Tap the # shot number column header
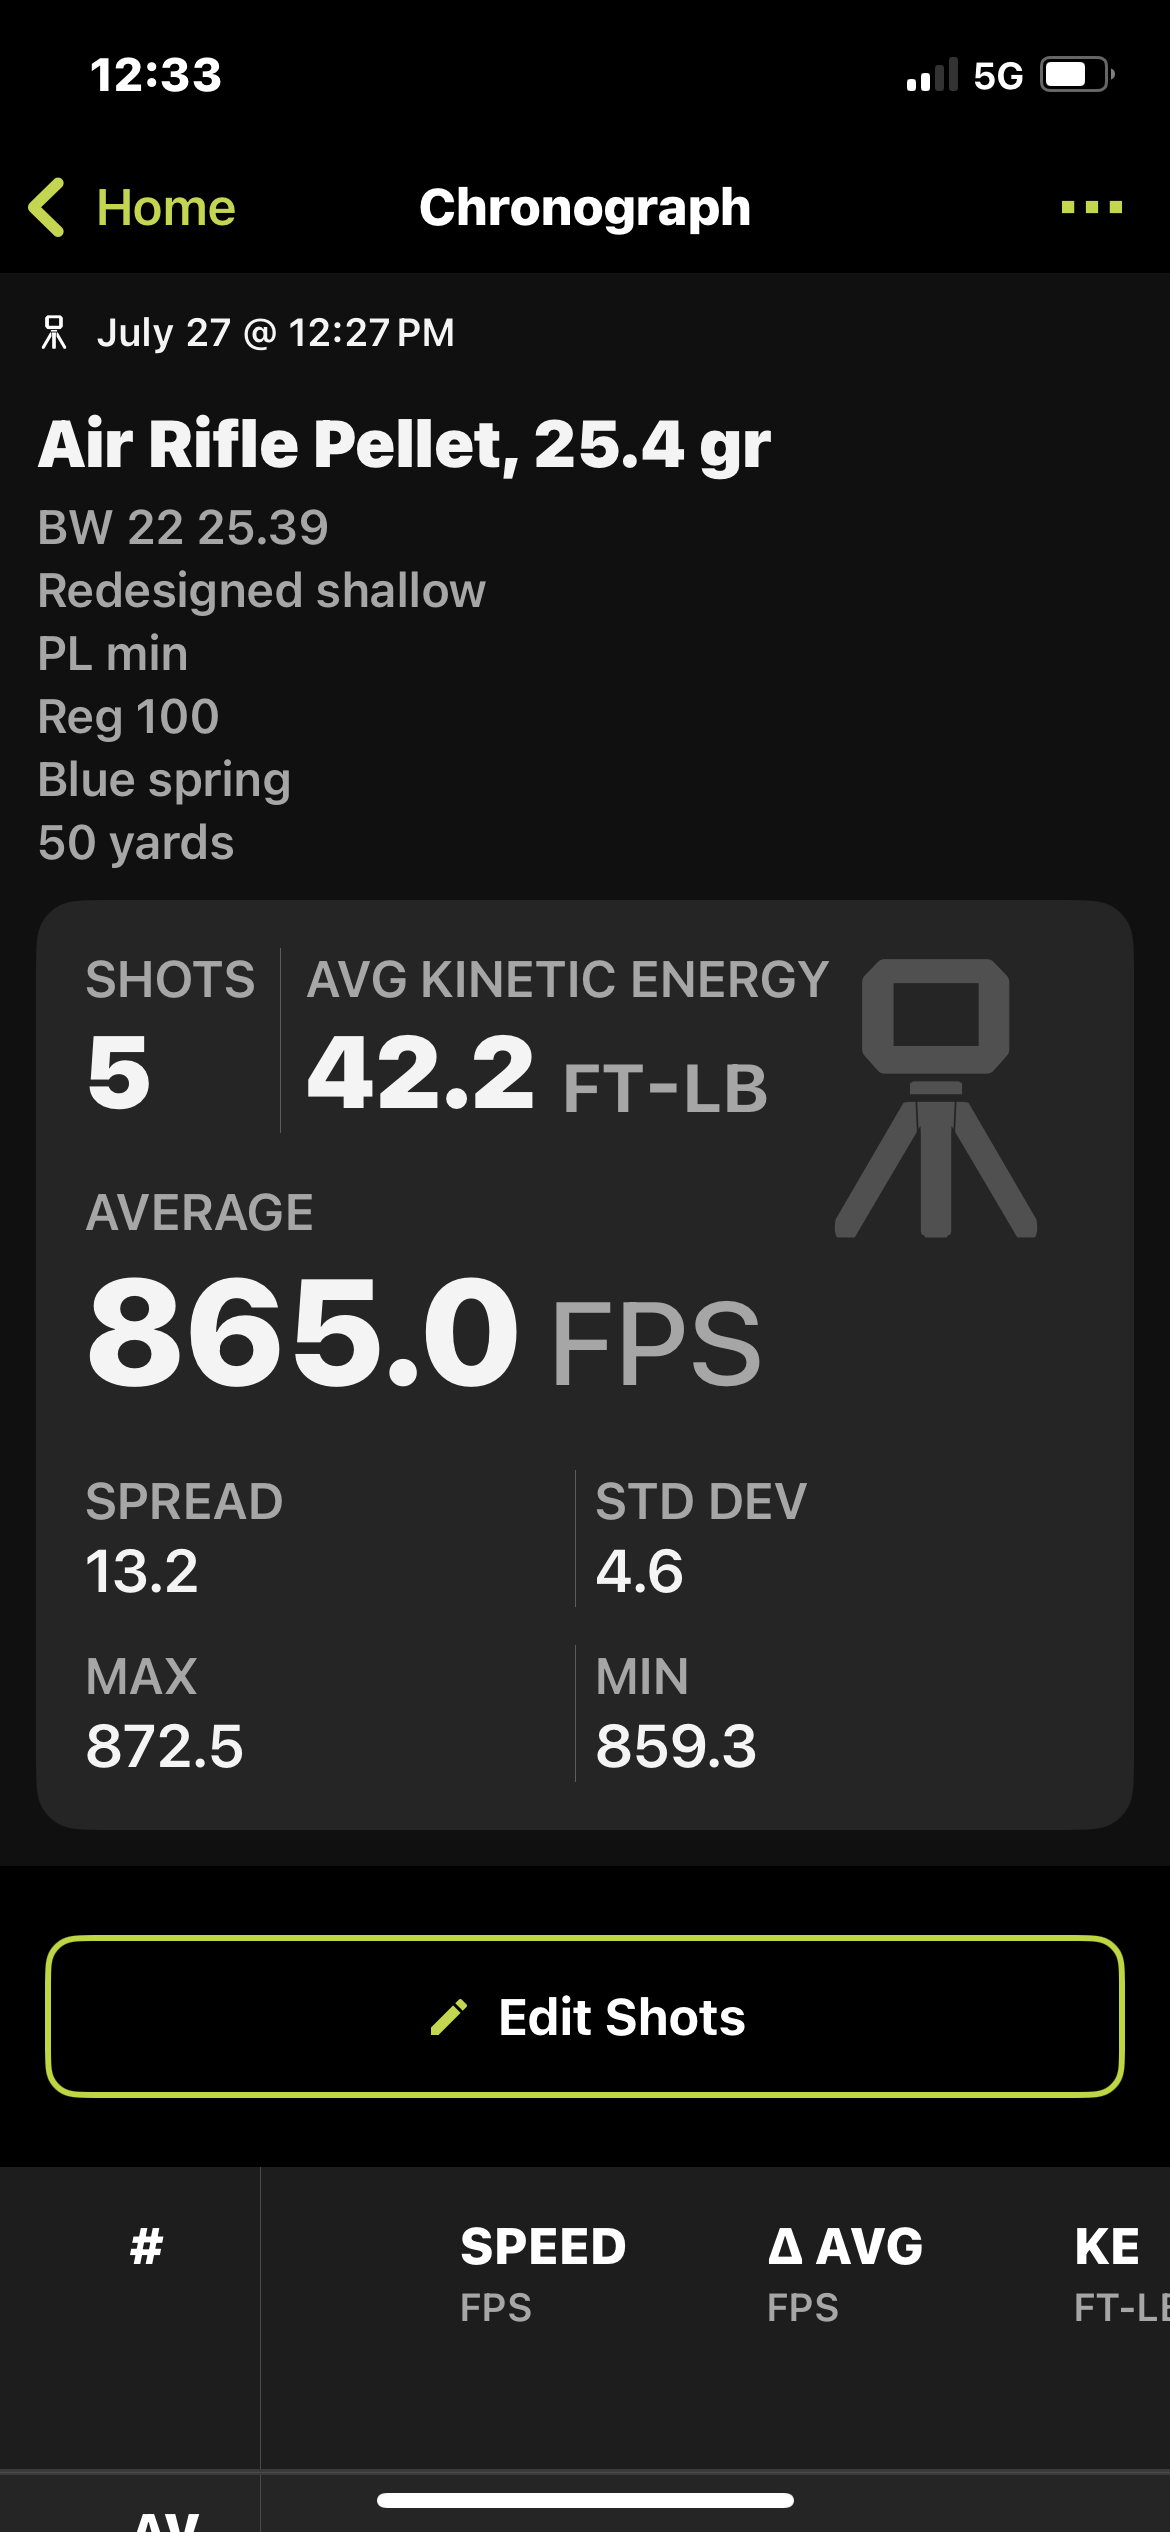Image resolution: width=1170 pixels, height=2532 pixels. click(147, 2246)
